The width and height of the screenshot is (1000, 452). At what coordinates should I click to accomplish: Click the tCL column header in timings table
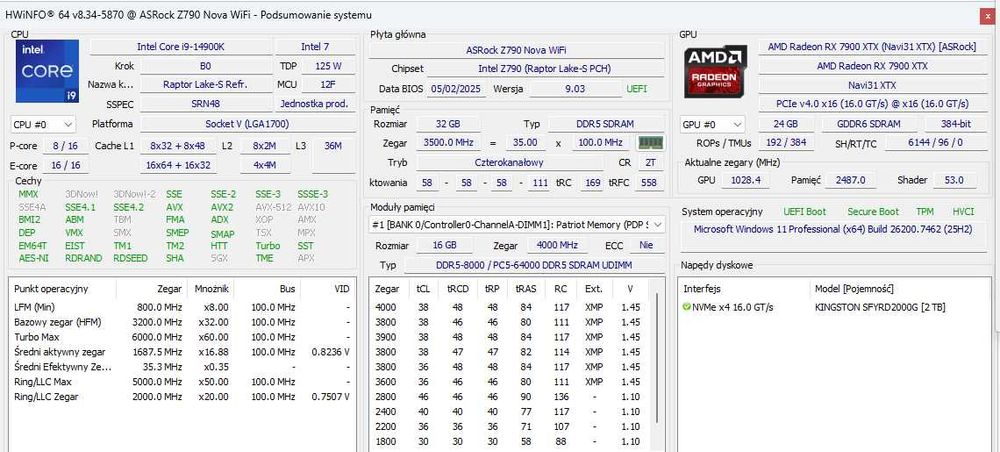[x=423, y=288]
